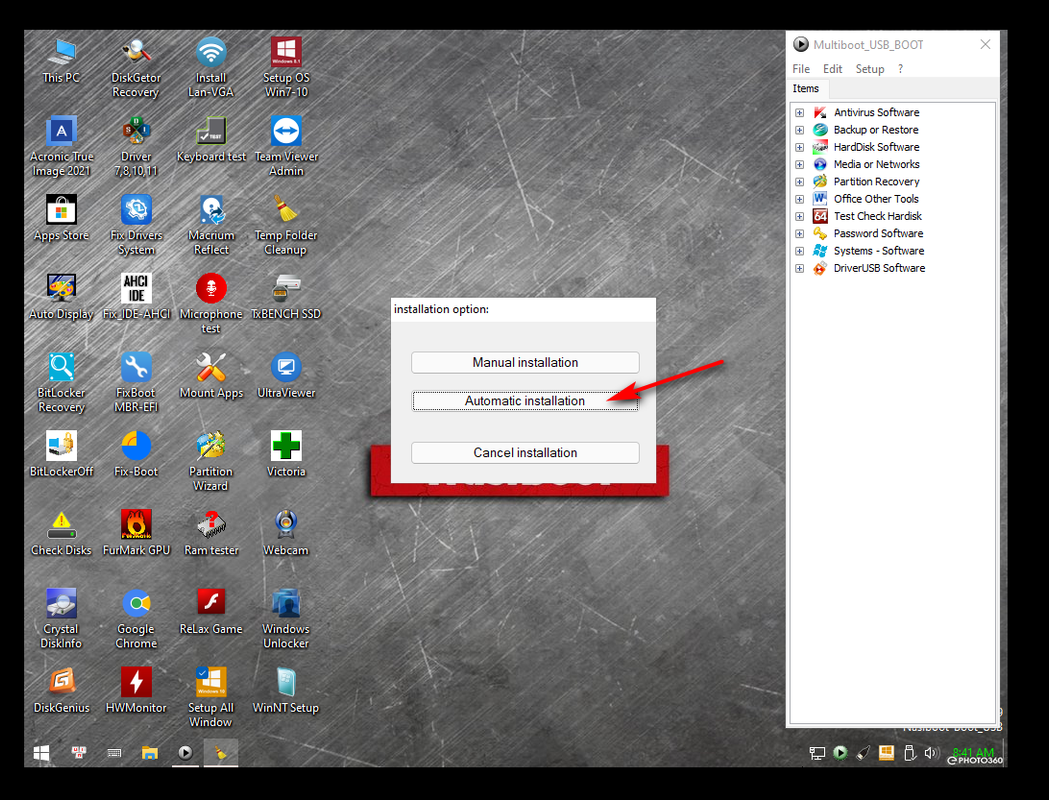Open Driver 7,8,10,11 shortcut
Image resolution: width=1049 pixels, height=800 pixels.
tap(136, 146)
